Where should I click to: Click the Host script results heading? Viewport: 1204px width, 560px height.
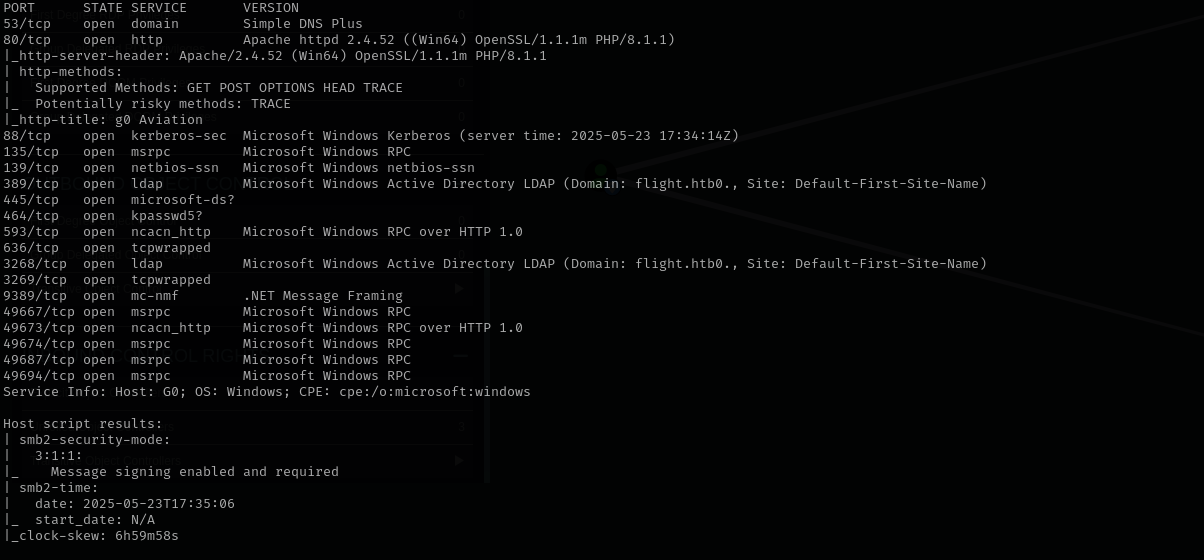(83, 424)
